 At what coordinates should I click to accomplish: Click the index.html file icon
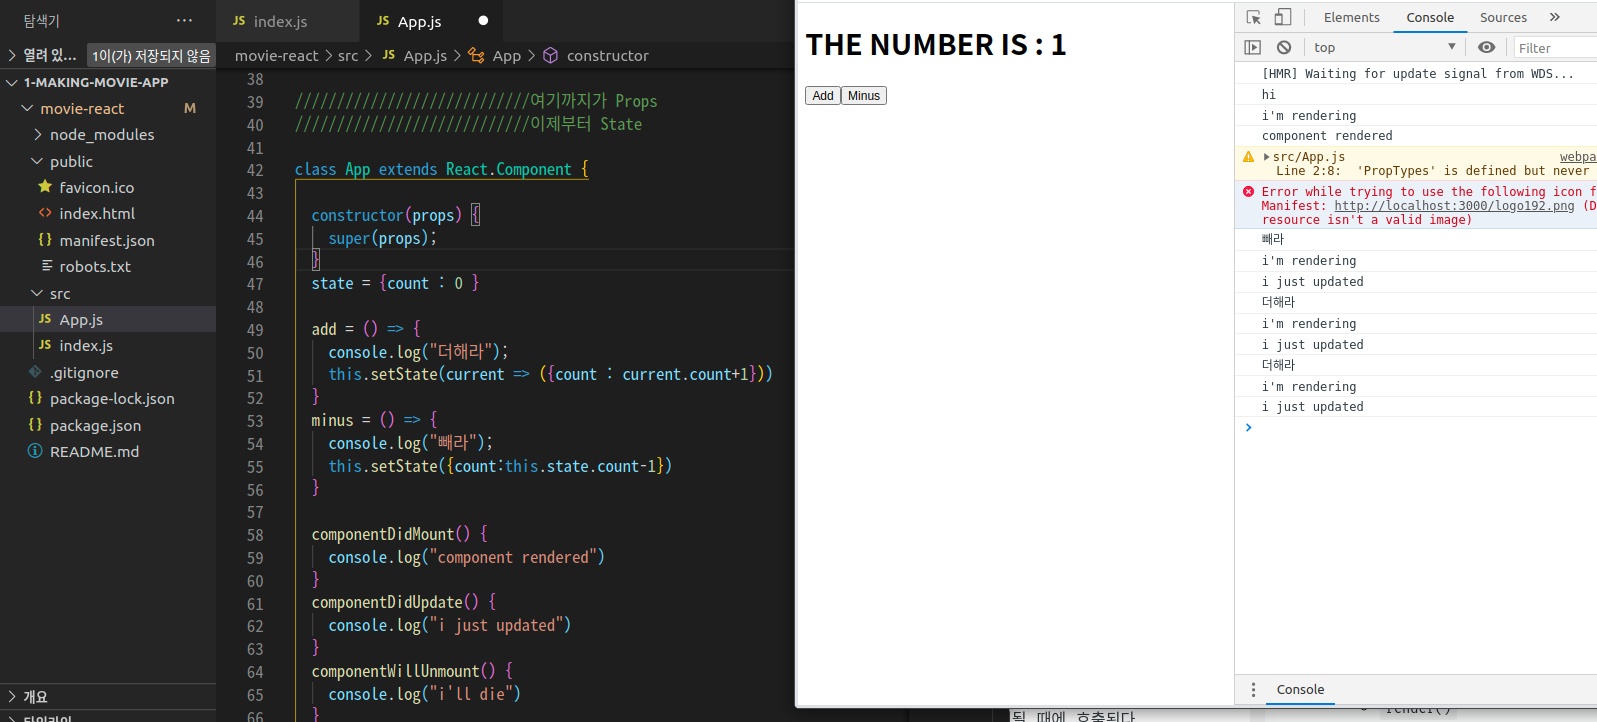[45, 213]
